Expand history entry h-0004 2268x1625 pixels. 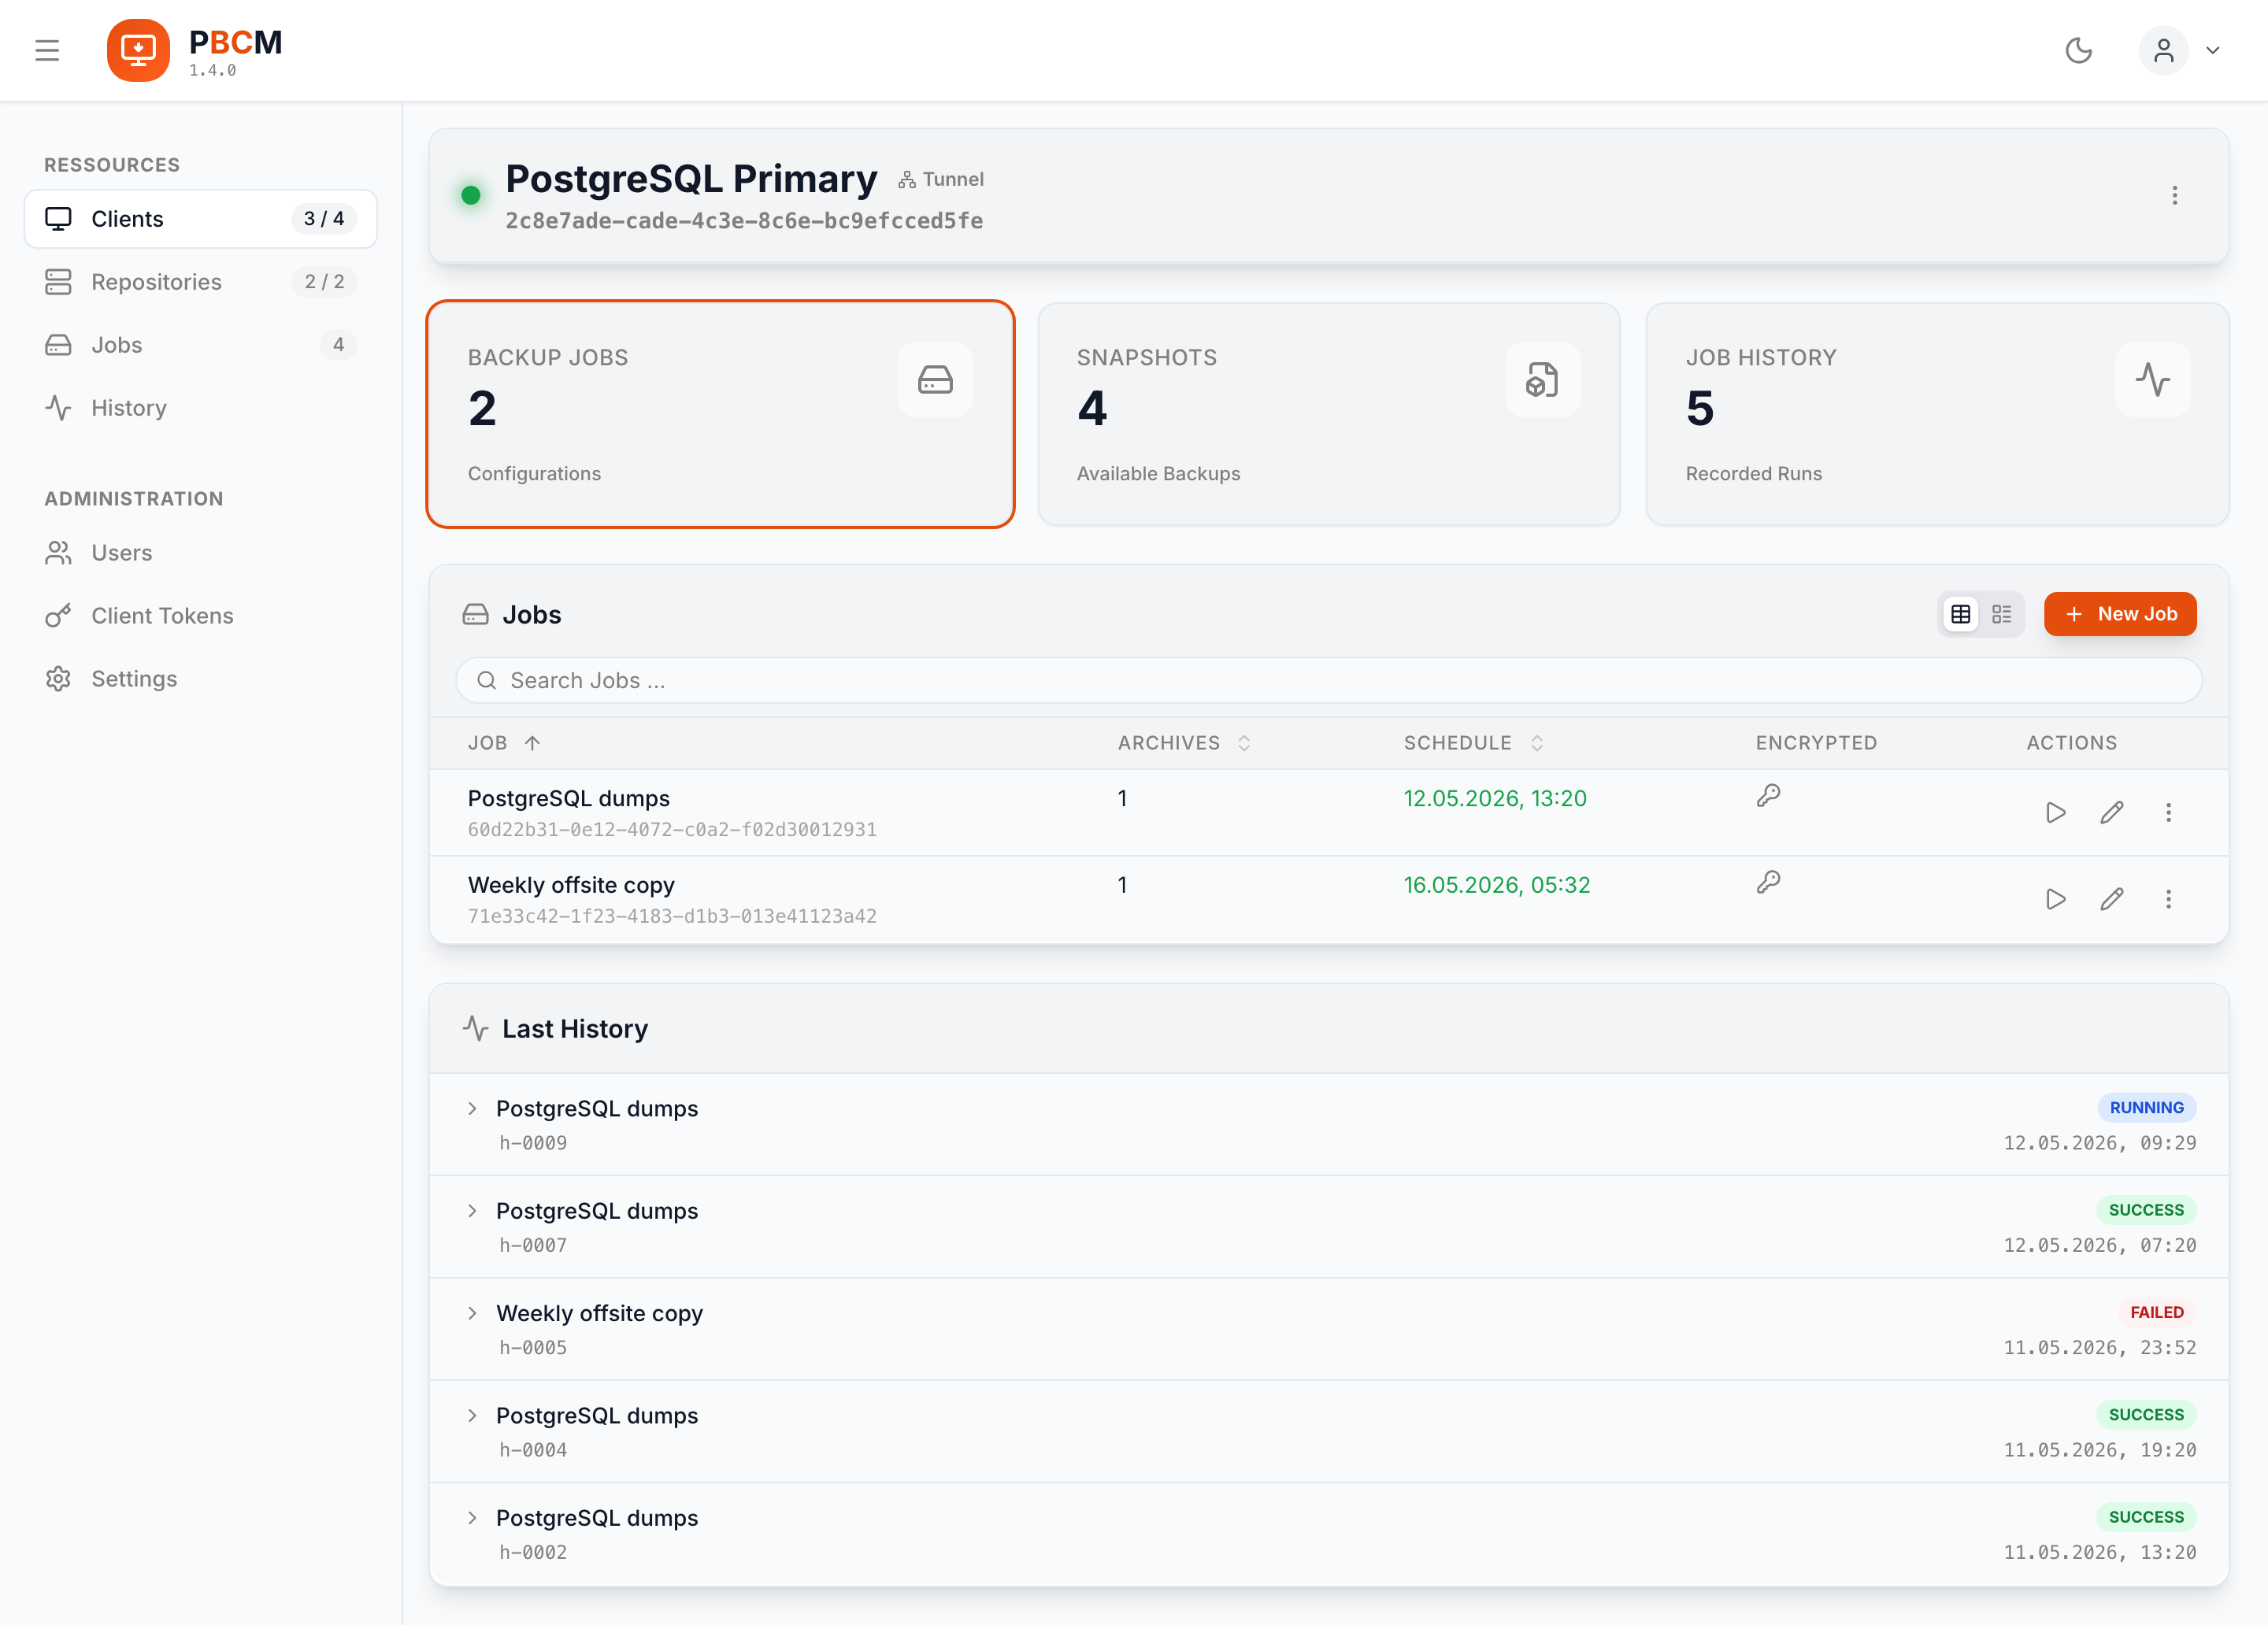point(473,1416)
